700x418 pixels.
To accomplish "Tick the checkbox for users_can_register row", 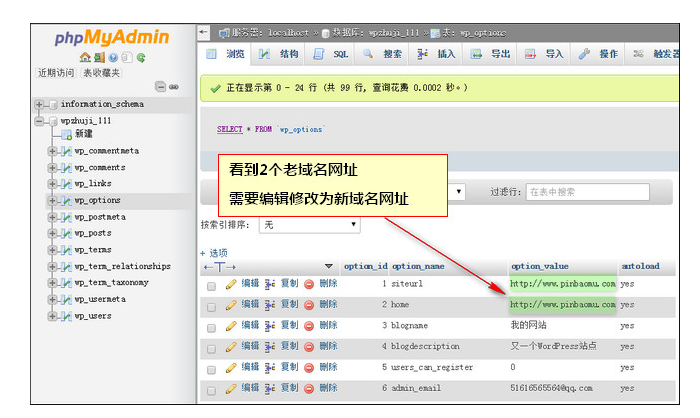I will (x=212, y=370).
